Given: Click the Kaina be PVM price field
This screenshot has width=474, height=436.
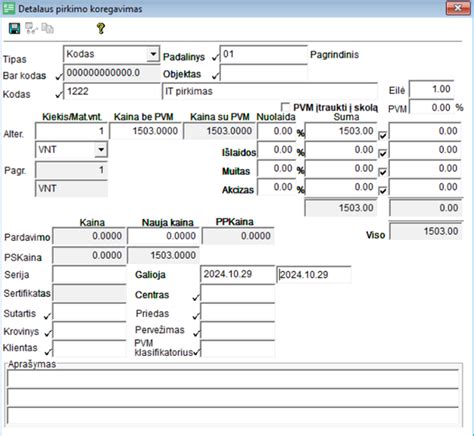Looking at the screenshot, I should pos(145,131).
